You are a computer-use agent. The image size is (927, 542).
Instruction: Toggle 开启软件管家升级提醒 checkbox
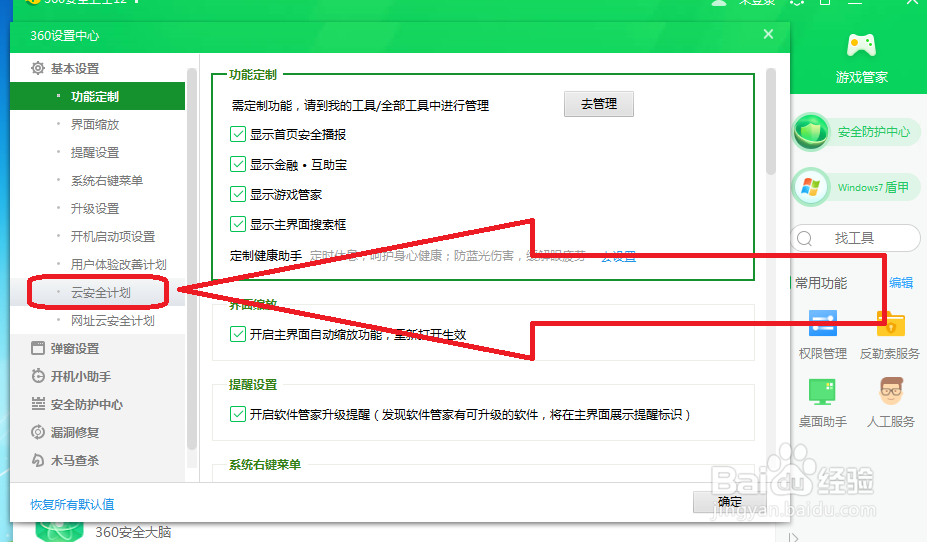238,414
